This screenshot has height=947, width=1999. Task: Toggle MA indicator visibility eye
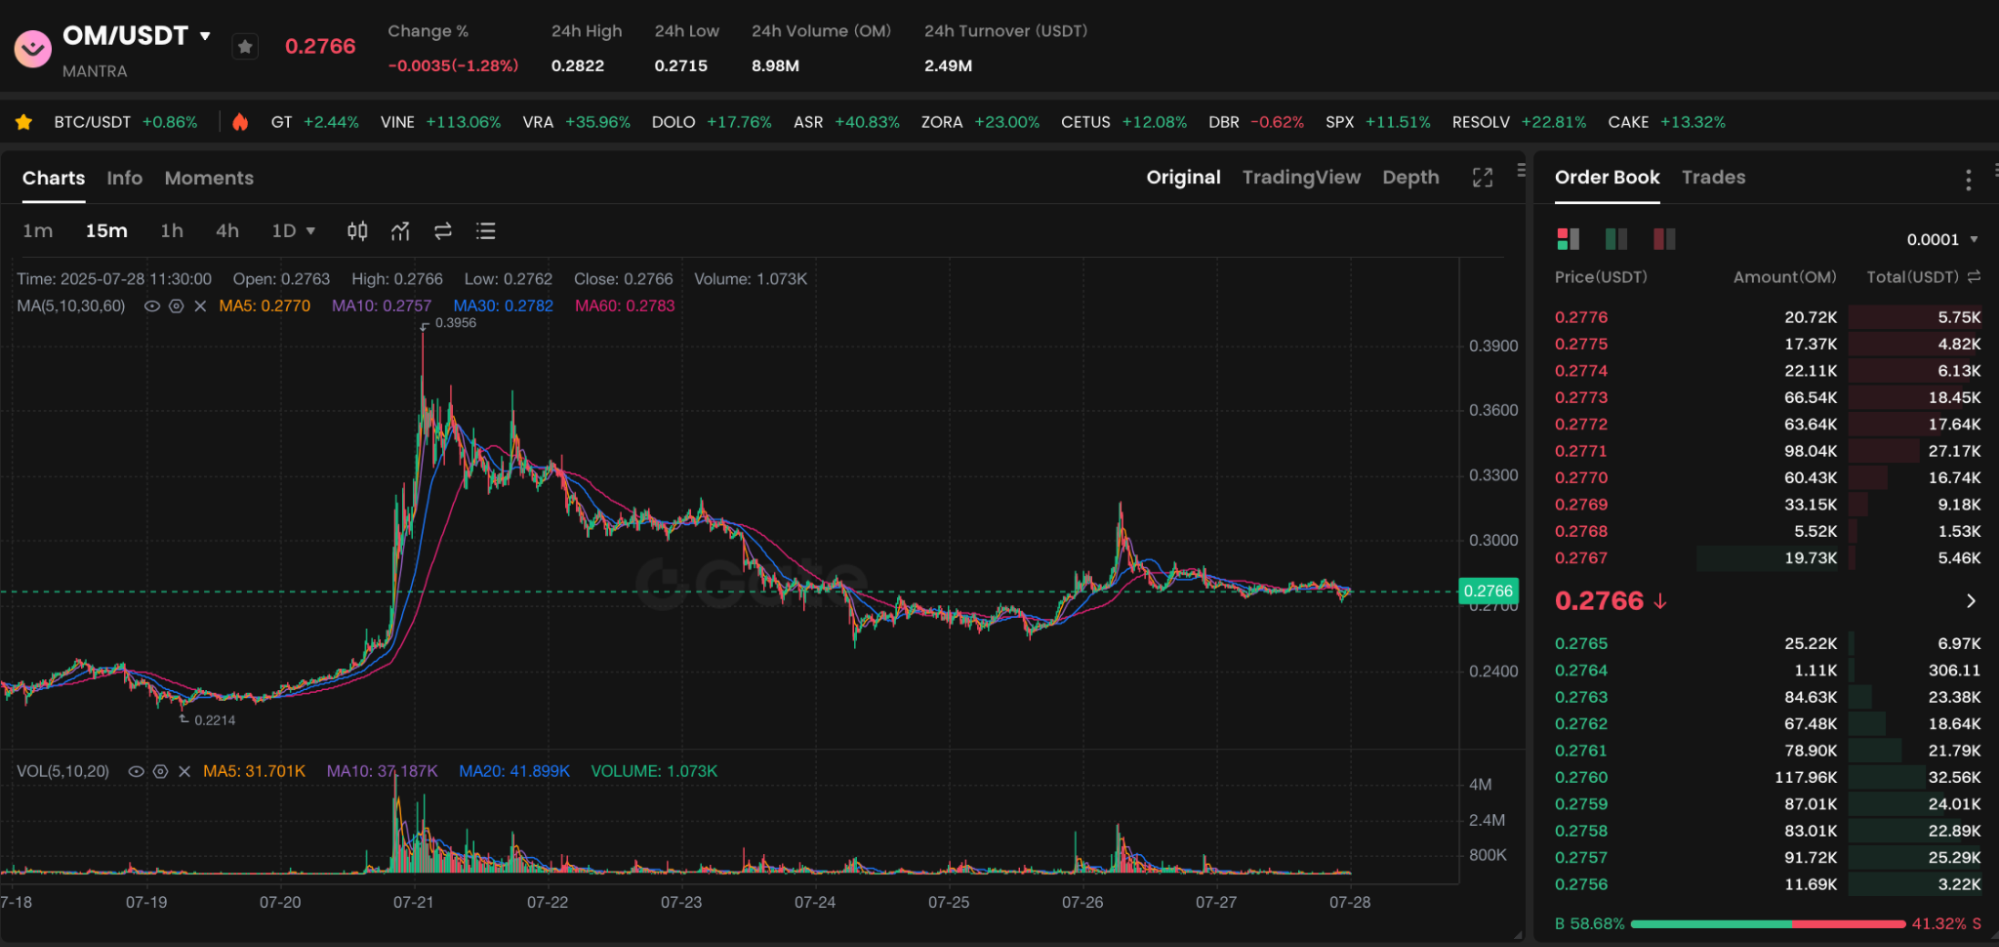(152, 306)
